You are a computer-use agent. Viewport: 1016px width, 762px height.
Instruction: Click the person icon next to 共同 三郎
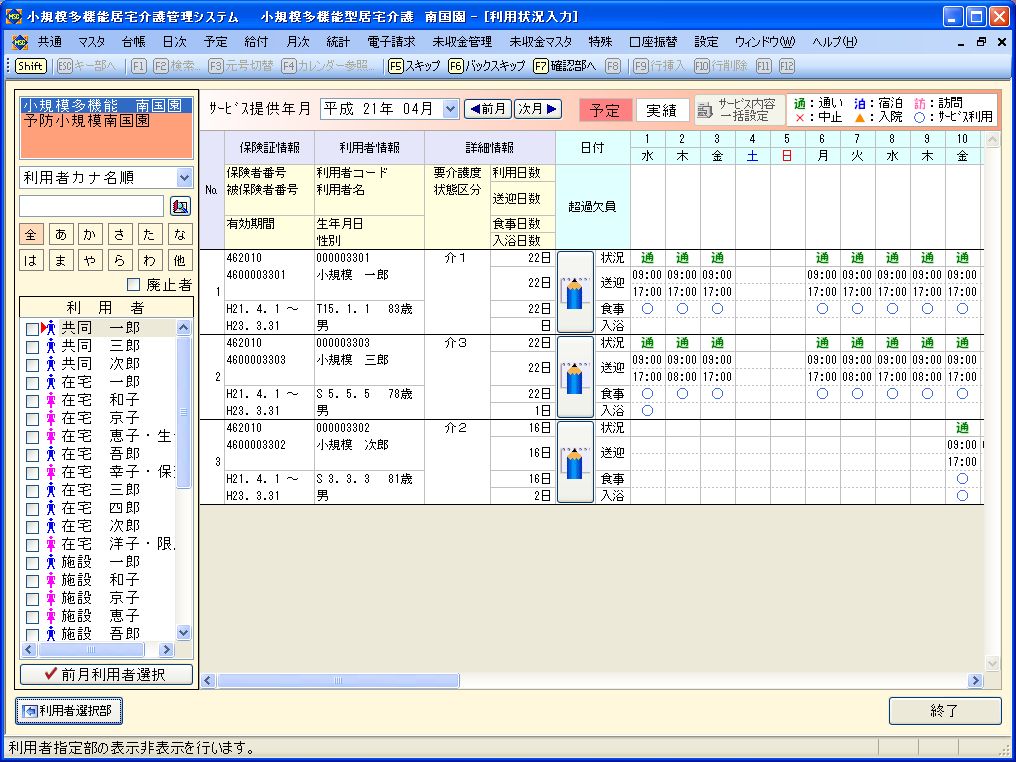(x=50, y=346)
